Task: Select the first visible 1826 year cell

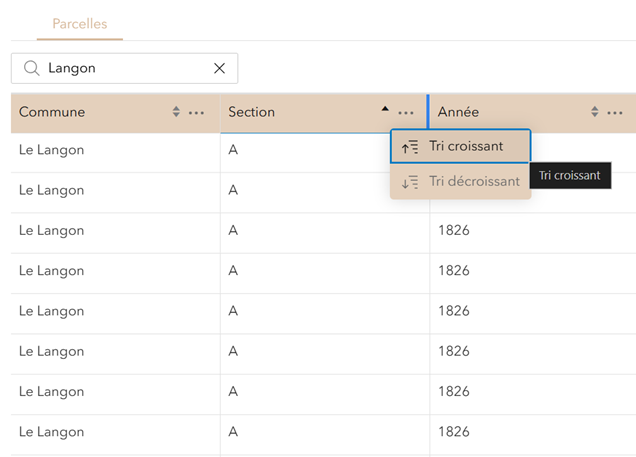Action: 453,230
